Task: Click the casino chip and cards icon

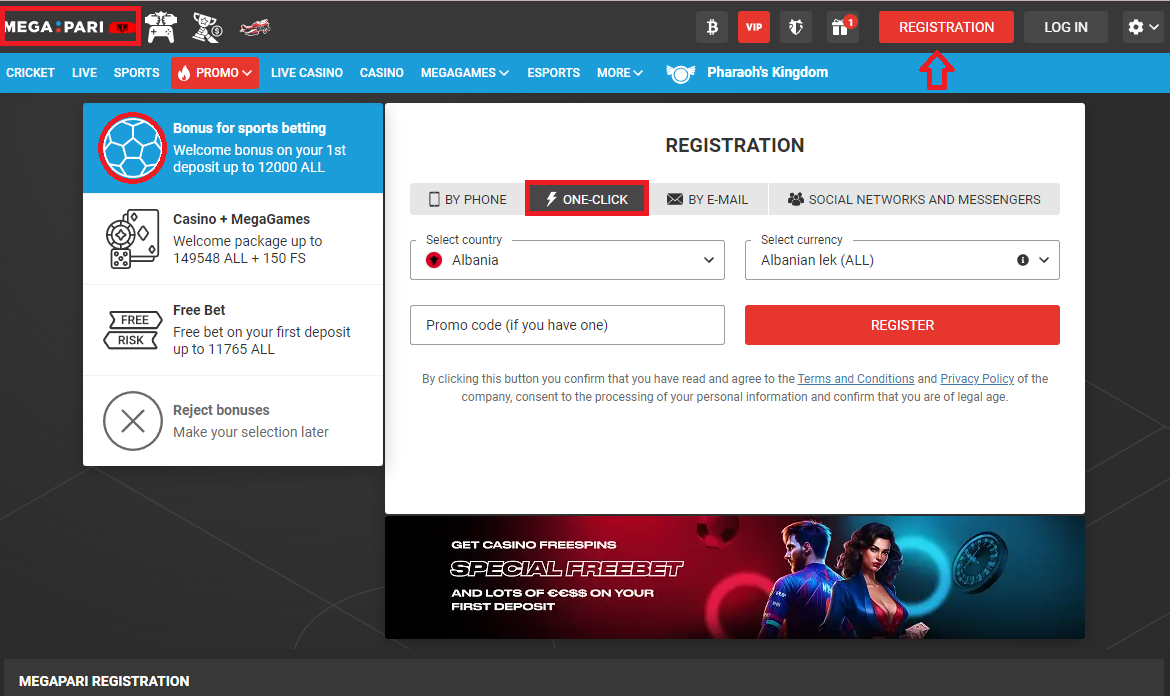Action: coord(132,239)
